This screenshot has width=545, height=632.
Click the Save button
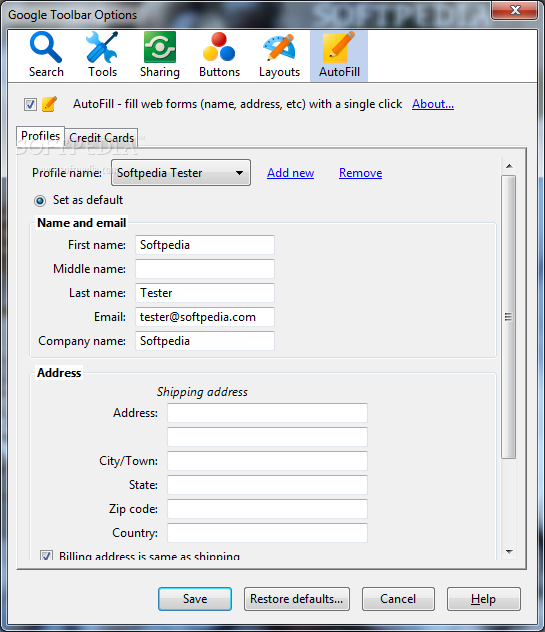(195, 599)
